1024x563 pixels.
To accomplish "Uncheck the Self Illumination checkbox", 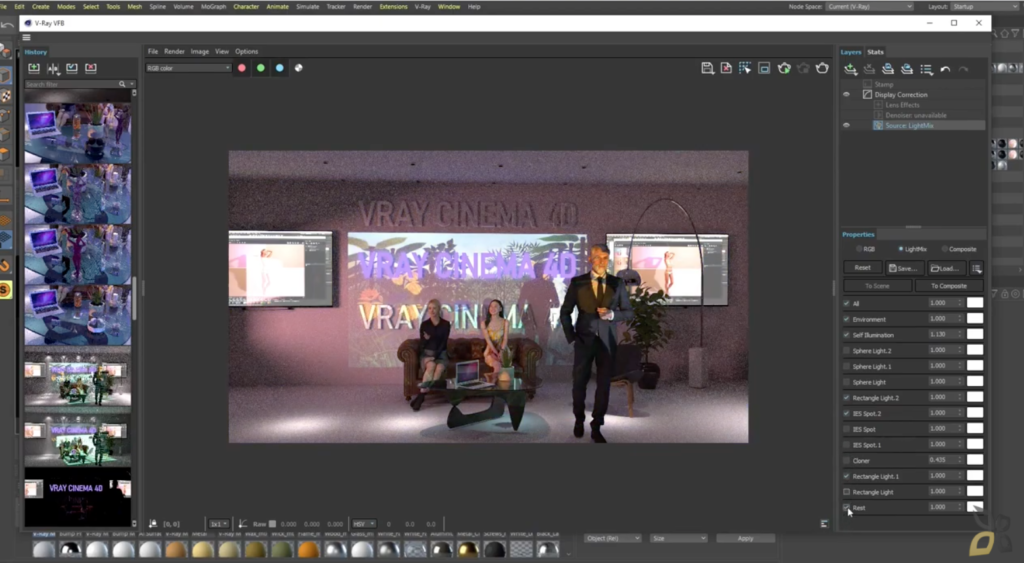I will (x=847, y=335).
